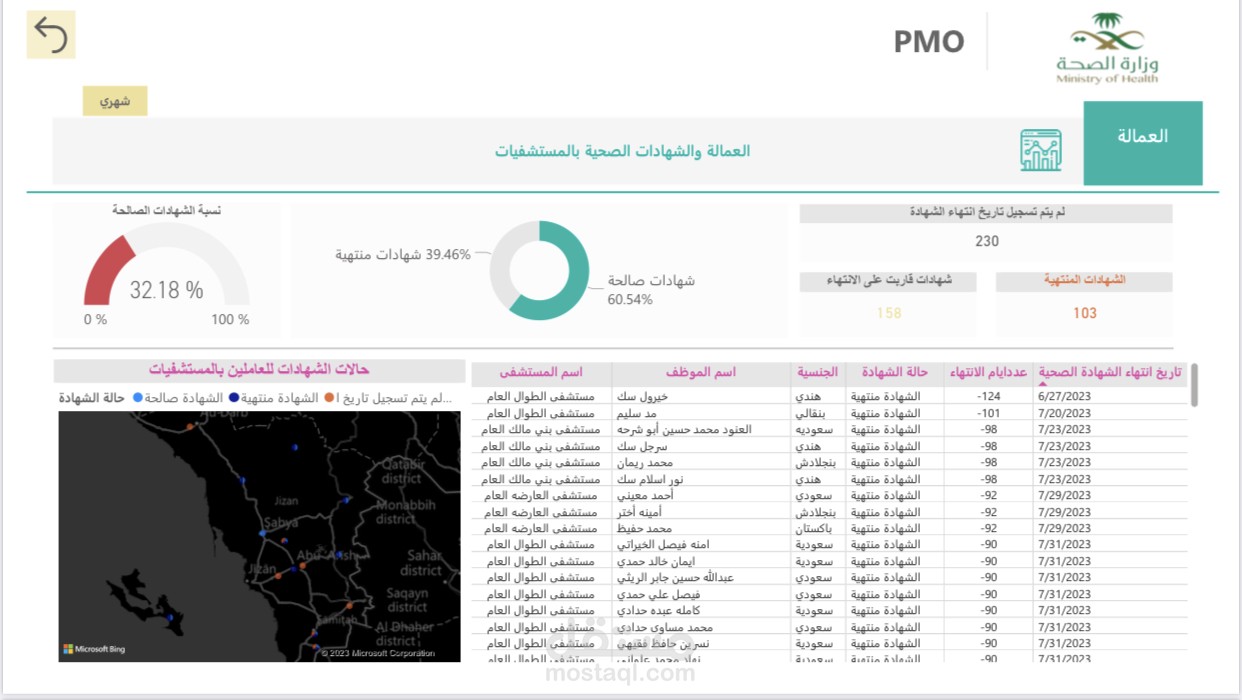Sort by الجنسية column header
This screenshot has width=1242, height=700.
coord(818,372)
